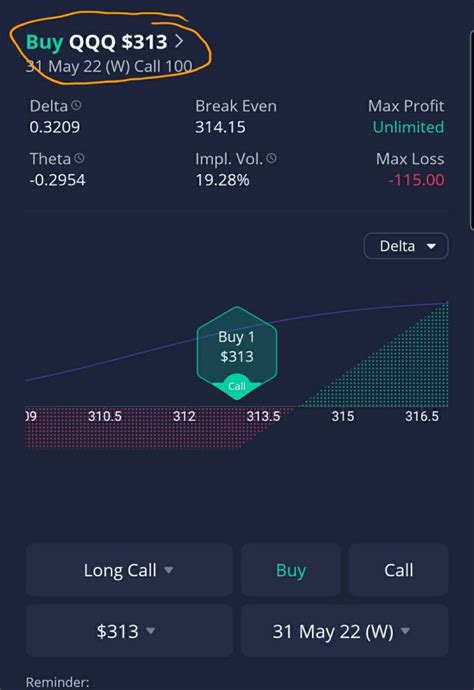This screenshot has height=690, width=474.
Task: Toggle the Buy side button
Action: point(290,570)
